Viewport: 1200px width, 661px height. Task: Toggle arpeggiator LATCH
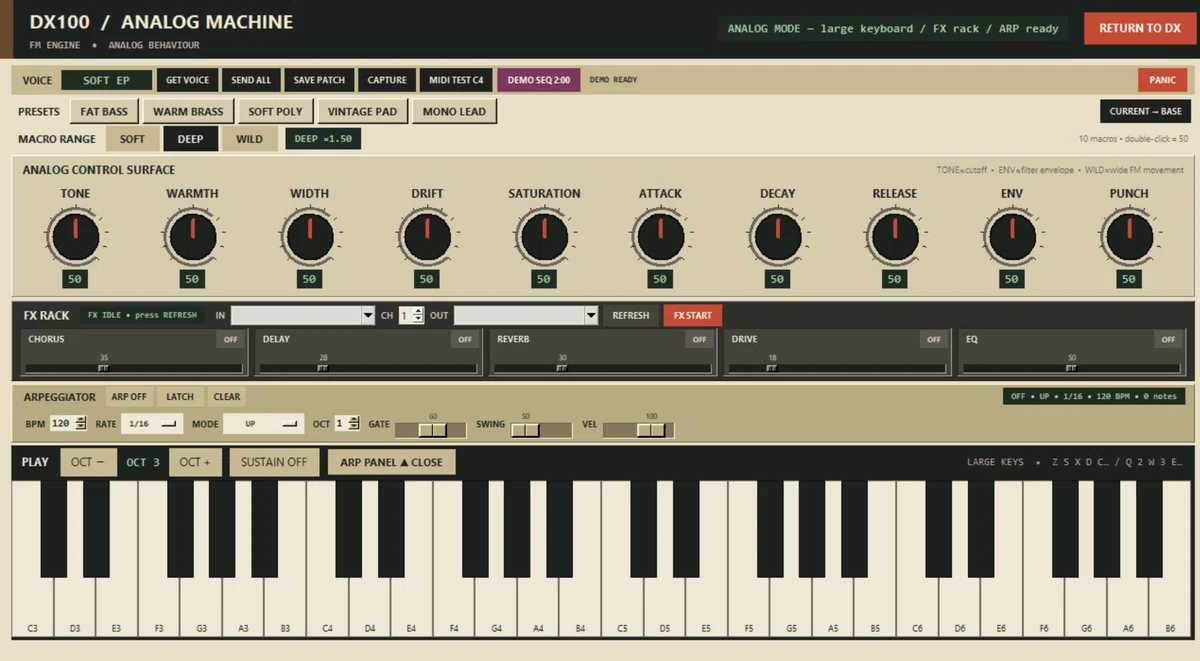(180, 397)
